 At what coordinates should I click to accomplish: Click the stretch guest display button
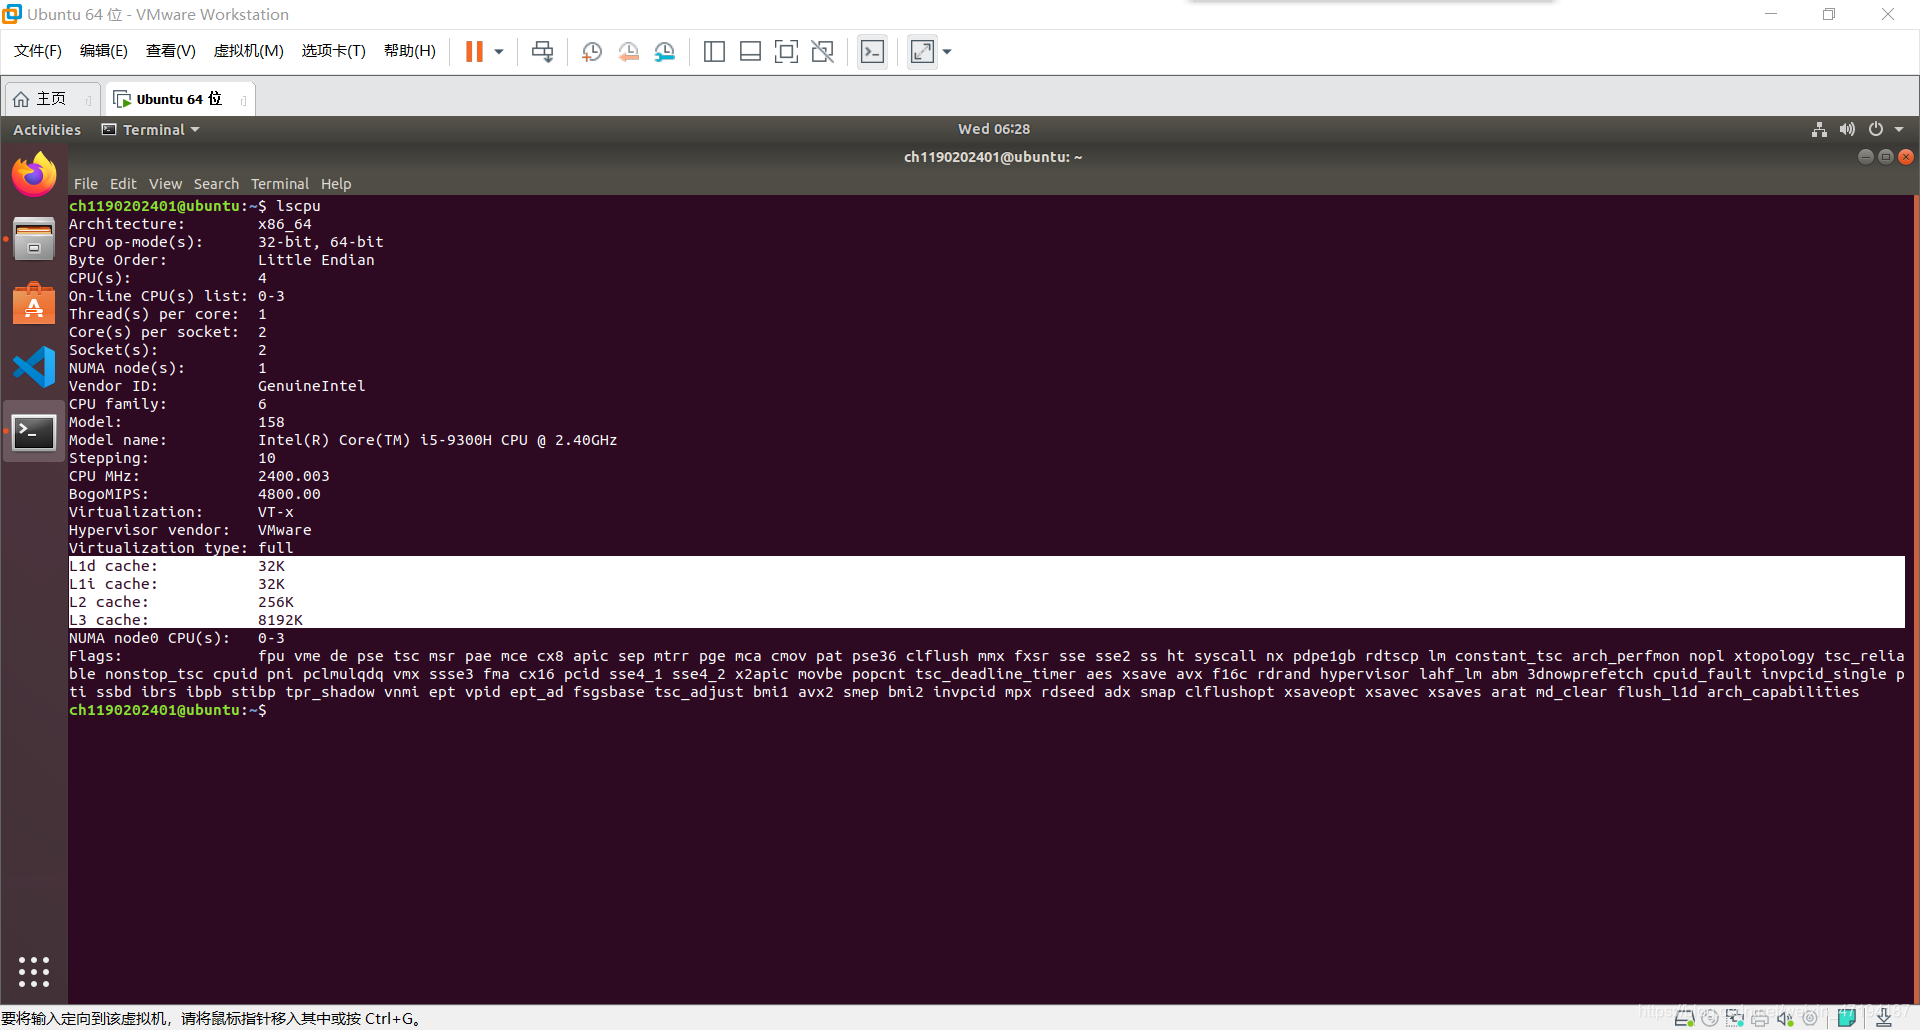pyautogui.click(x=922, y=52)
